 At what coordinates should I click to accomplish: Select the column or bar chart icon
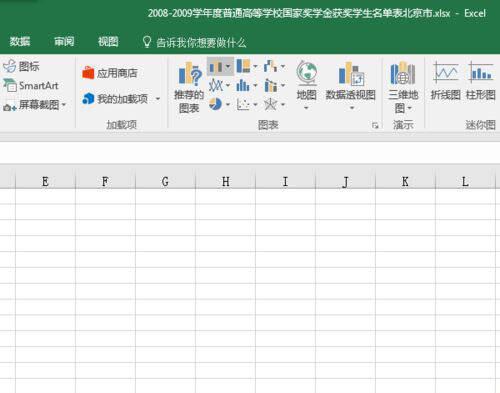pyautogui.click(x=216, y=67)
